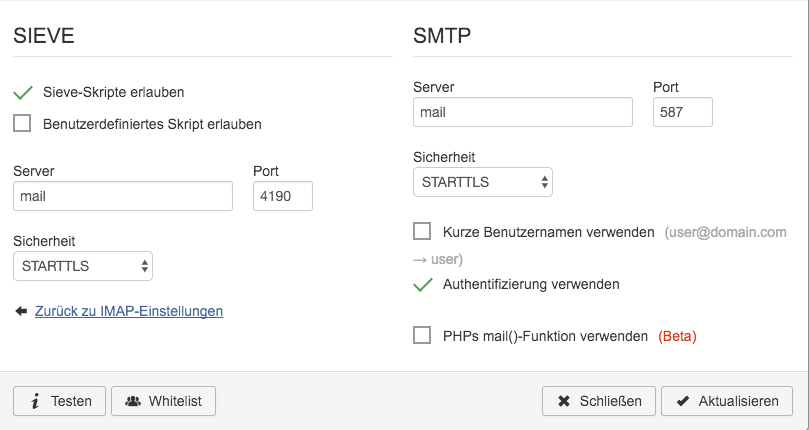Click the left arrow icon before IMAP link

point(21,311)
